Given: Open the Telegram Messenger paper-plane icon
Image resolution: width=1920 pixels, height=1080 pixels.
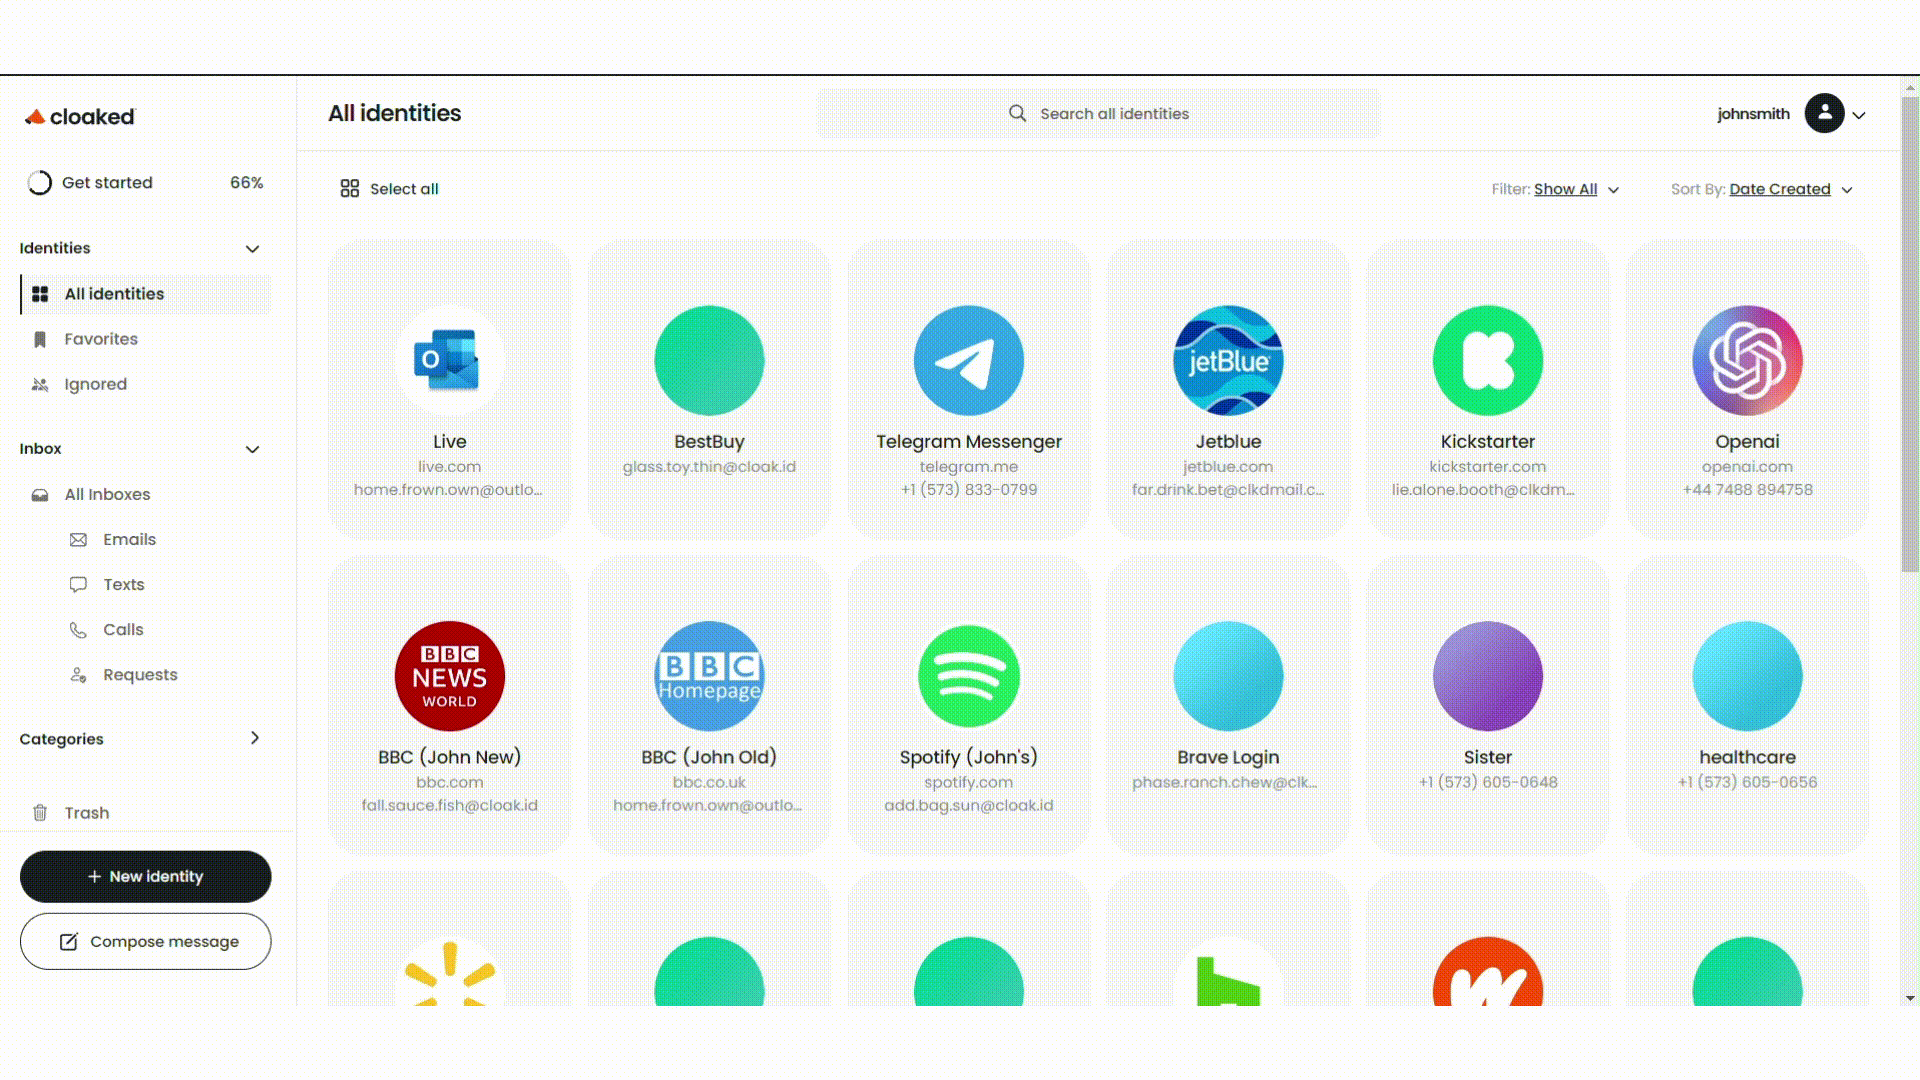Looking at the screenshot, I should coord(968,360).
